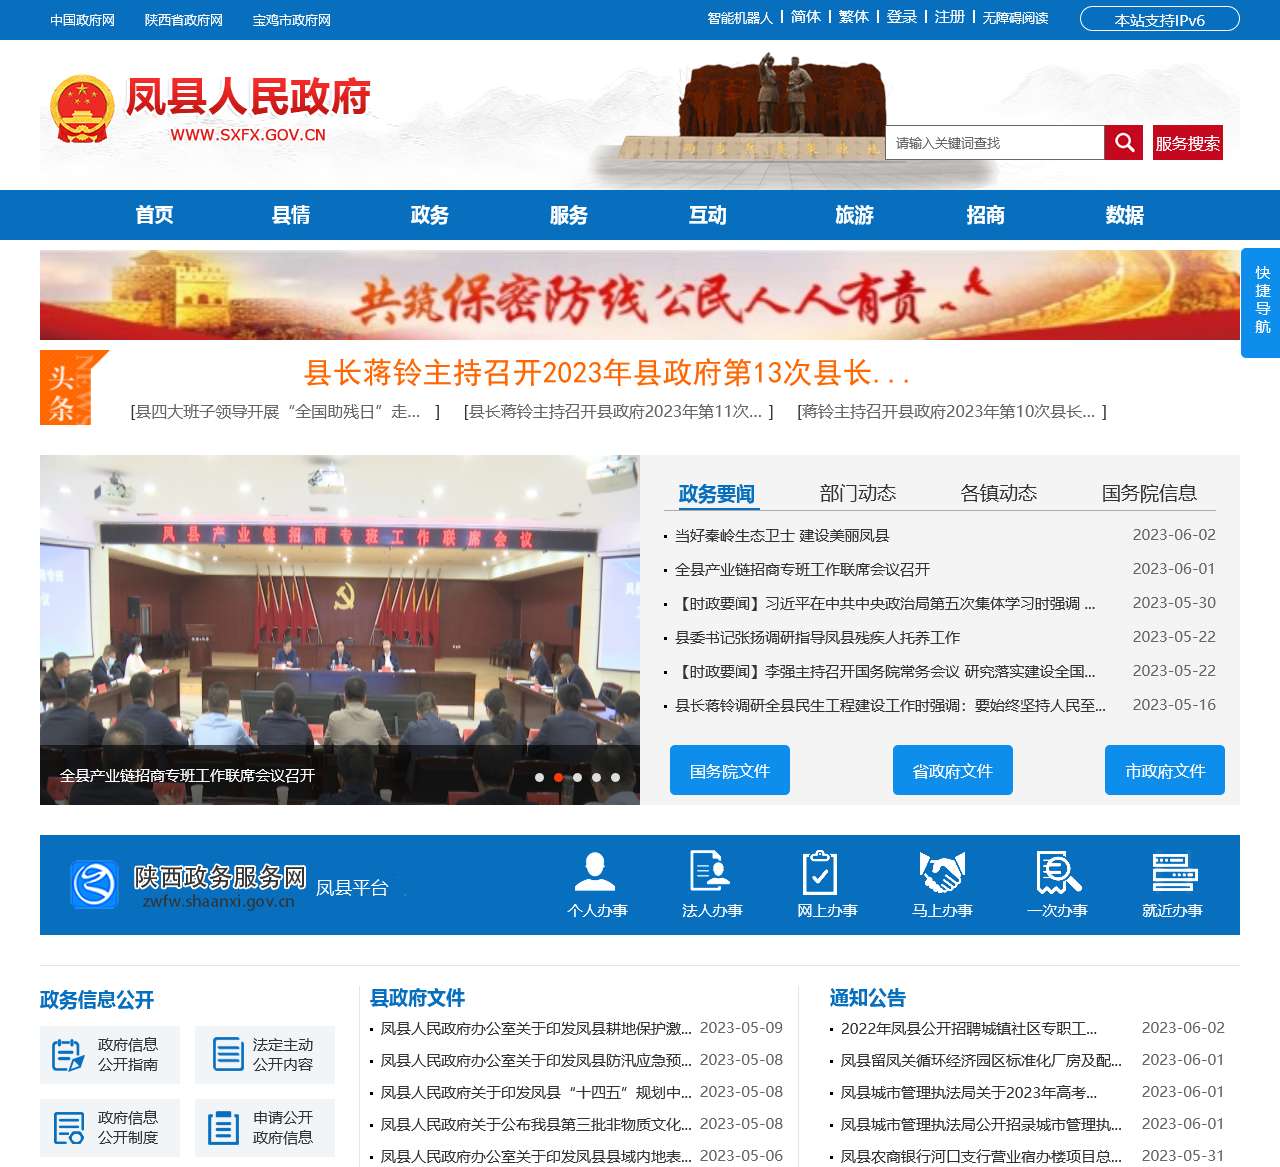Select the 个人办事 personal services icon
Screen dimensions: 1280x1167
coord(598,870)
